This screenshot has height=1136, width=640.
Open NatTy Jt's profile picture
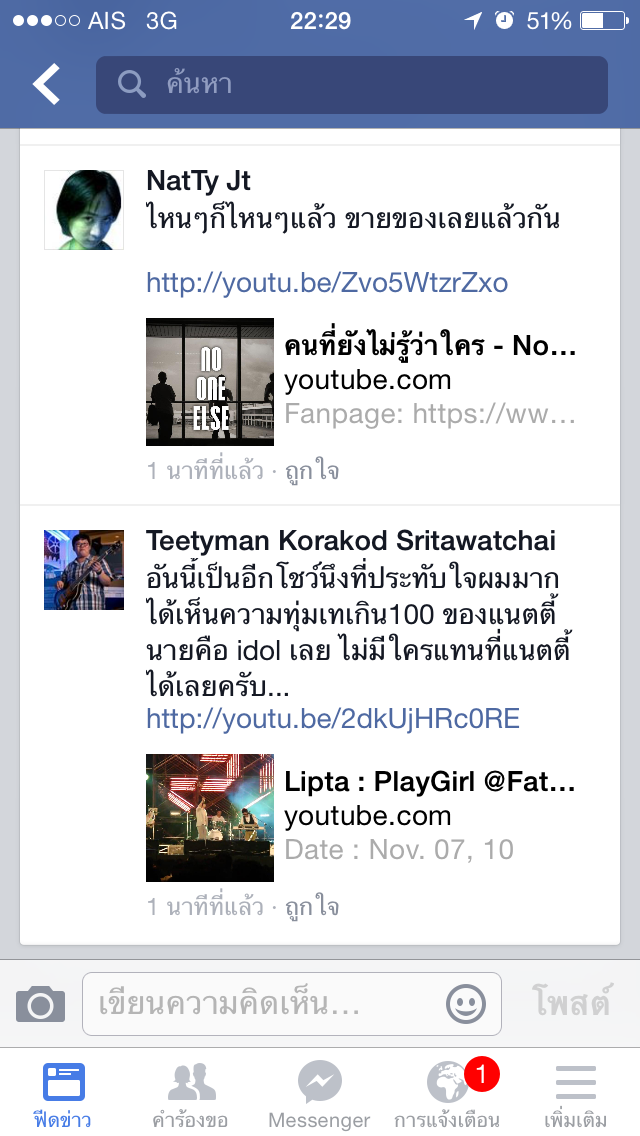[x=84, y=210]
